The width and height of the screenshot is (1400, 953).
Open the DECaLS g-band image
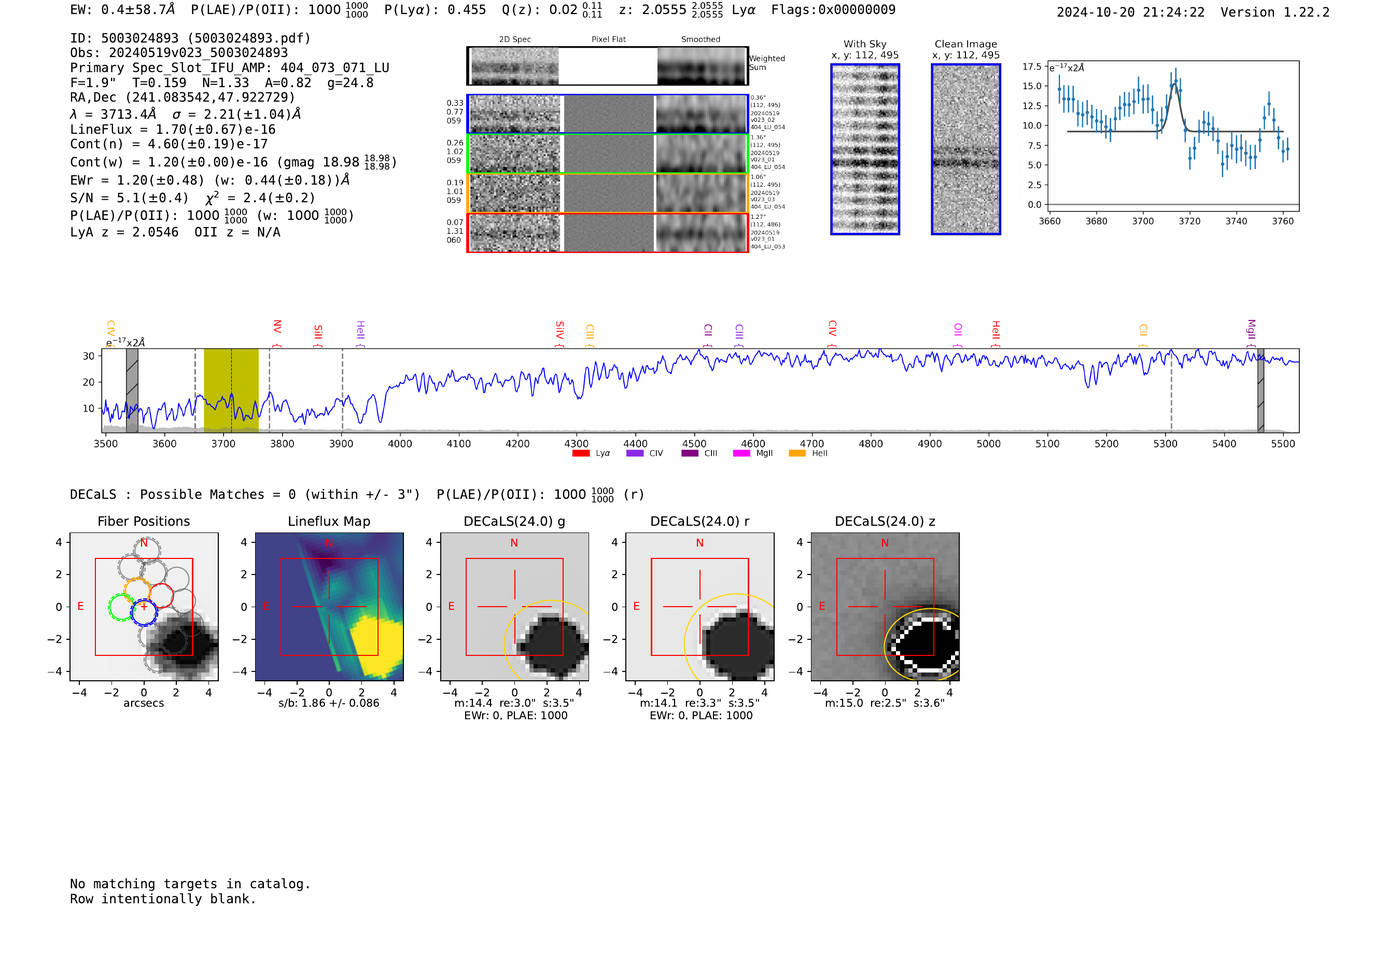[x=514, y=607]
